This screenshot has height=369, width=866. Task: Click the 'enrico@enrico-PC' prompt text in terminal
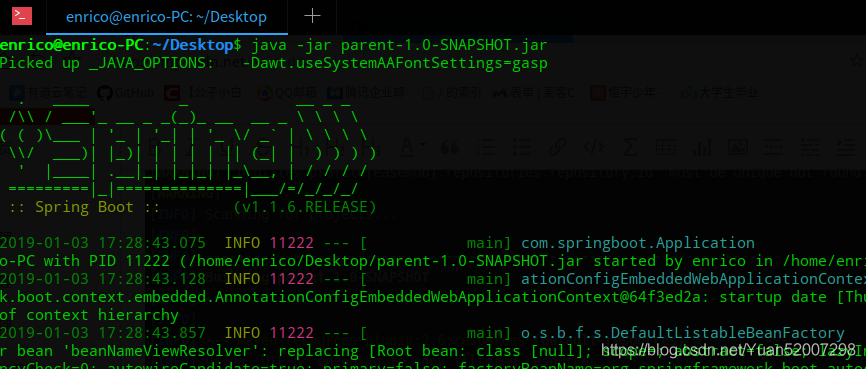tap(72, 45)
